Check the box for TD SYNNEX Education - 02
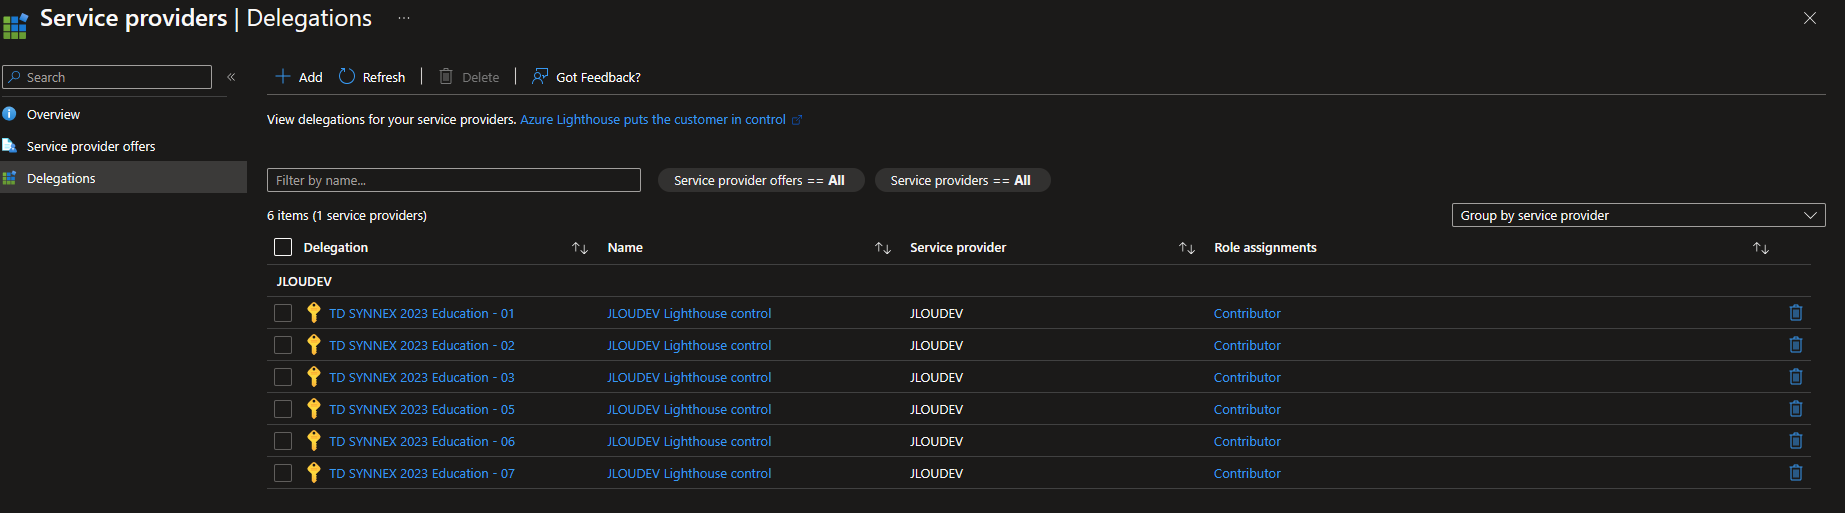Screen dimensions: 1845x513 [283, 345]
